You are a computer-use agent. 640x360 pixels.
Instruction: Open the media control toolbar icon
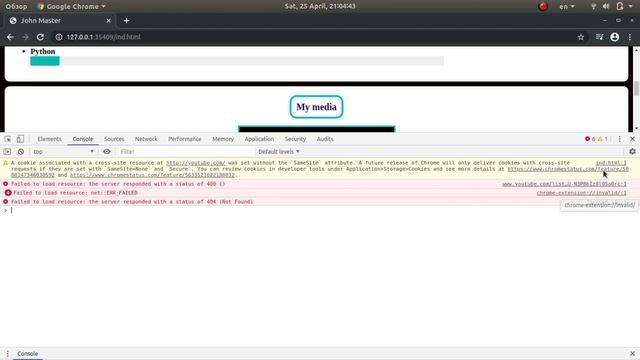point(599,37)
